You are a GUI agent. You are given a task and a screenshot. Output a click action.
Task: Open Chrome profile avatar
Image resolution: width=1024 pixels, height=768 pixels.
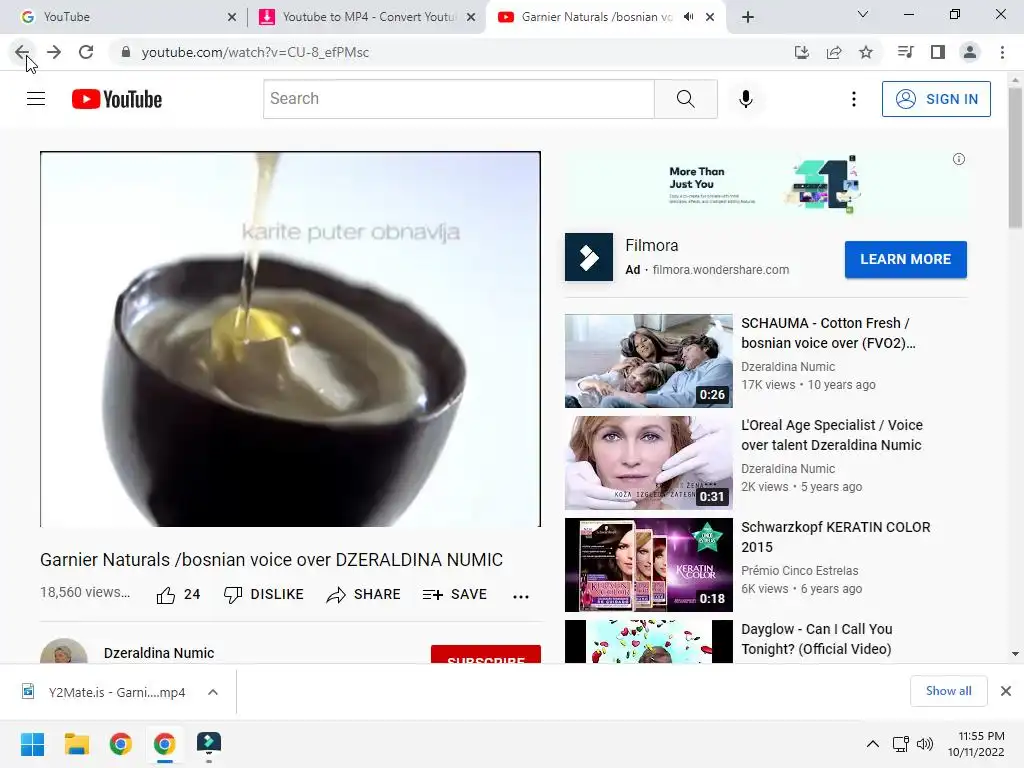(x=970, y=52)
